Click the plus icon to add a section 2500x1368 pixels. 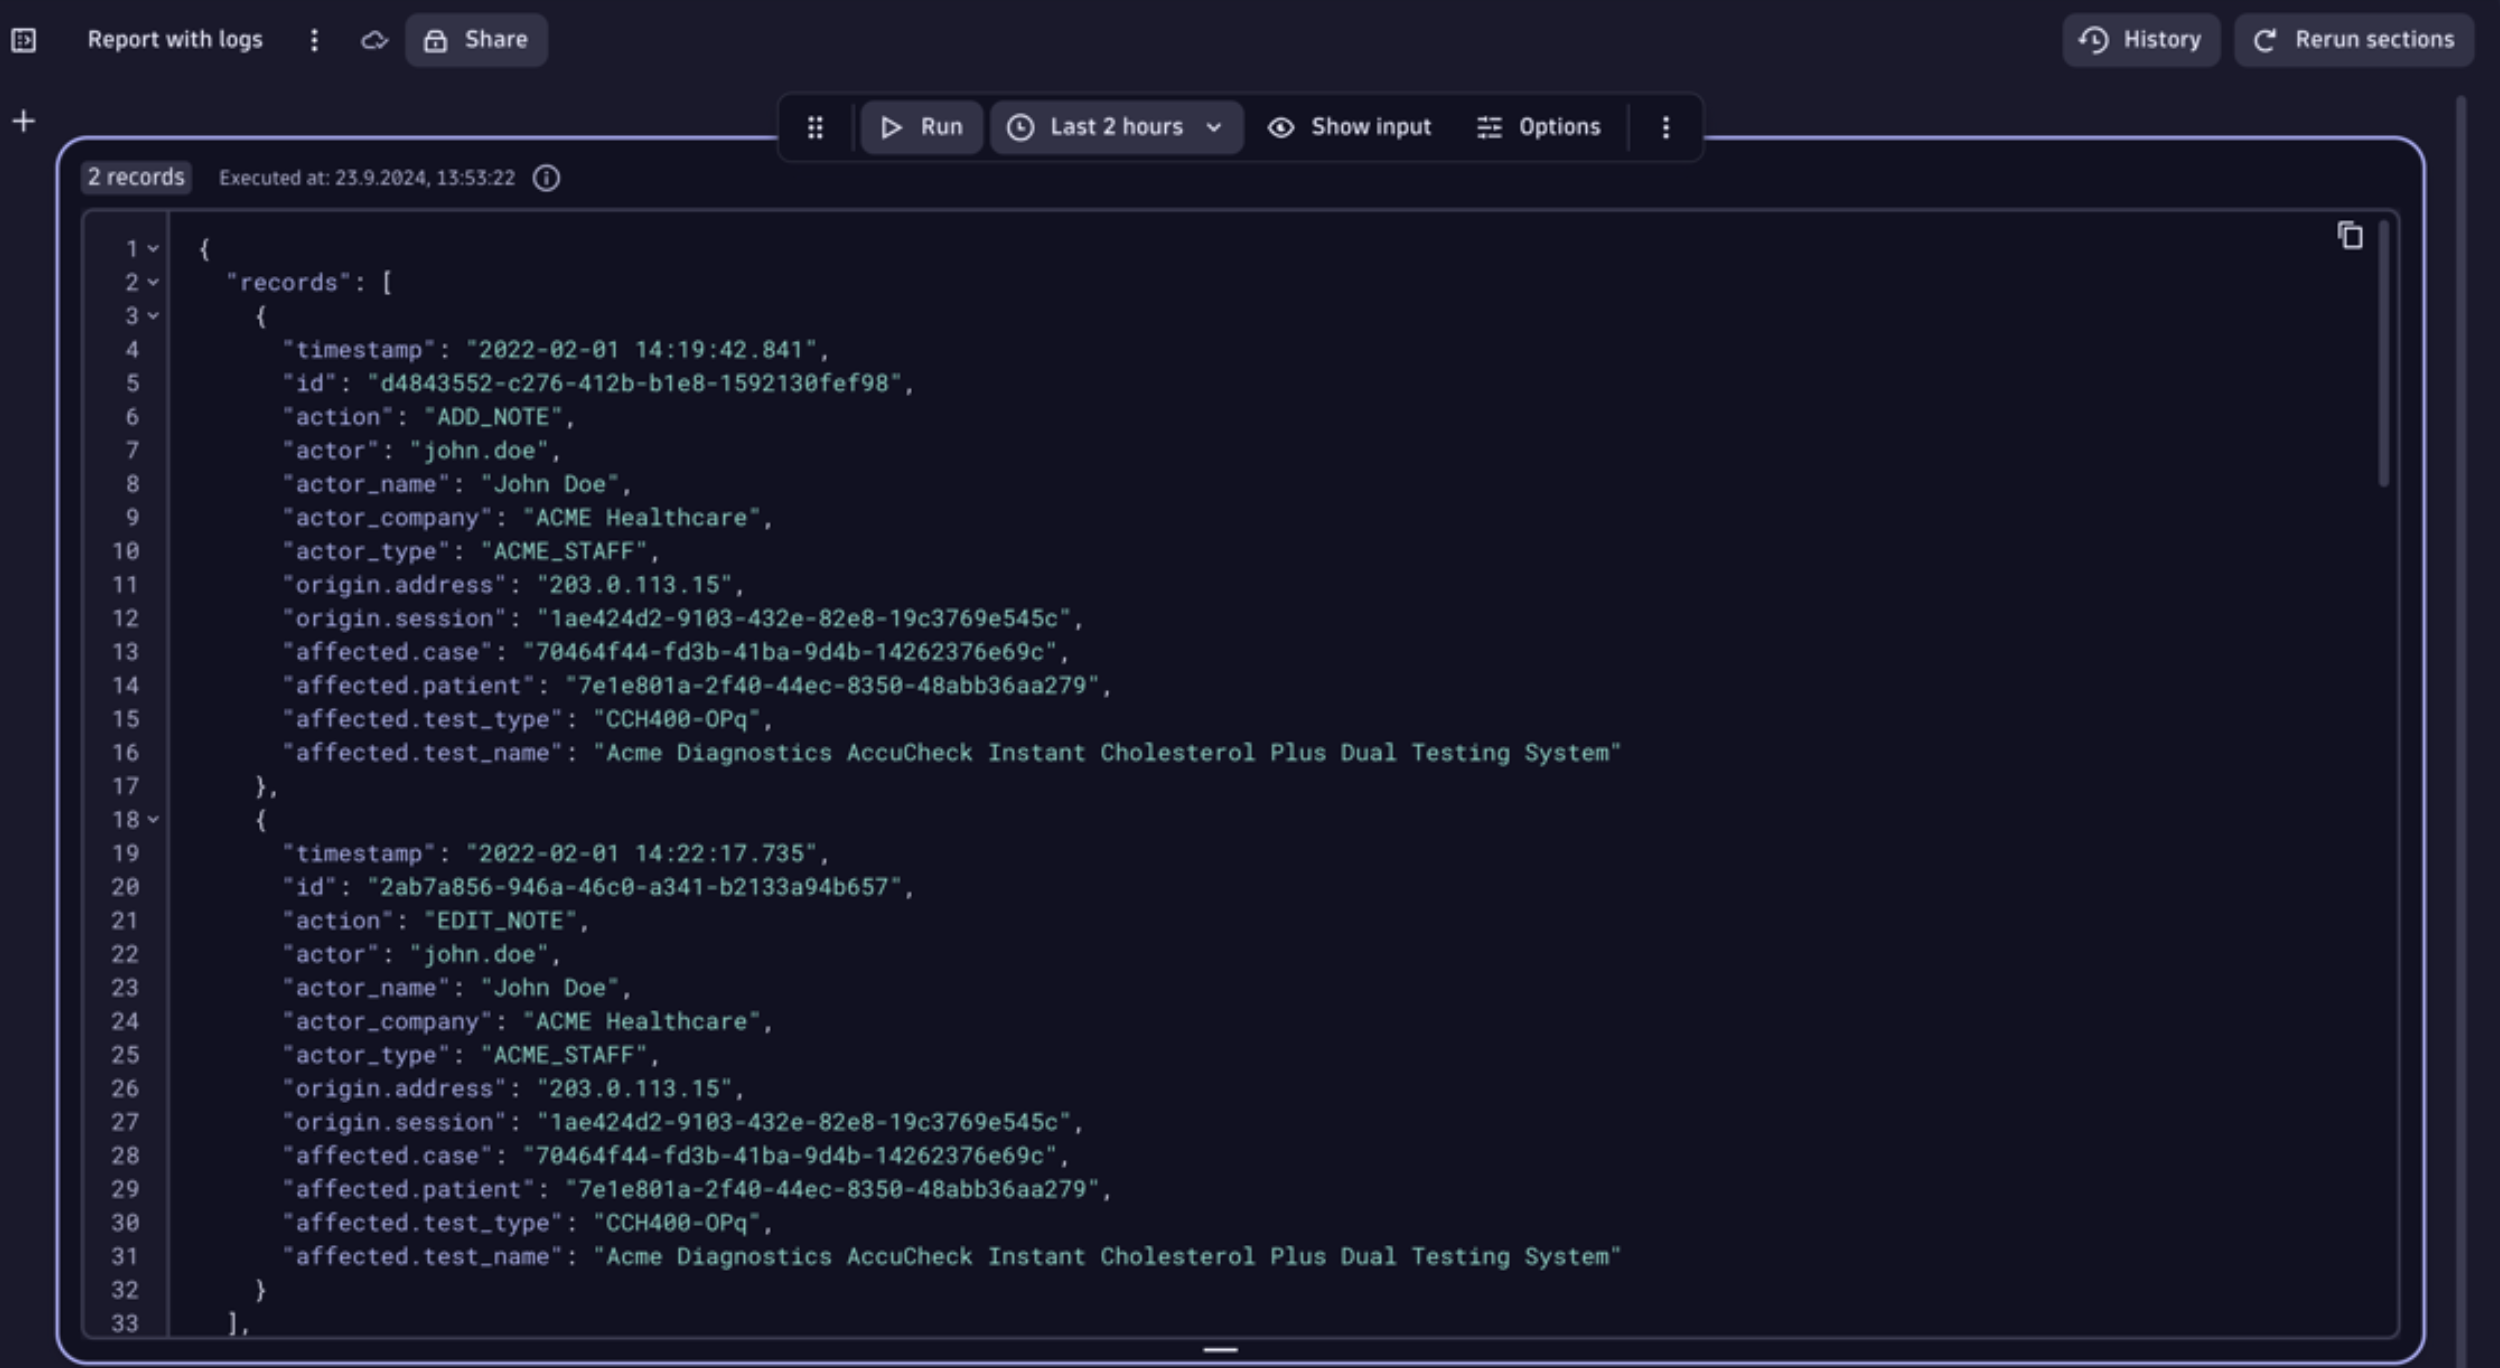coord(23,122)
